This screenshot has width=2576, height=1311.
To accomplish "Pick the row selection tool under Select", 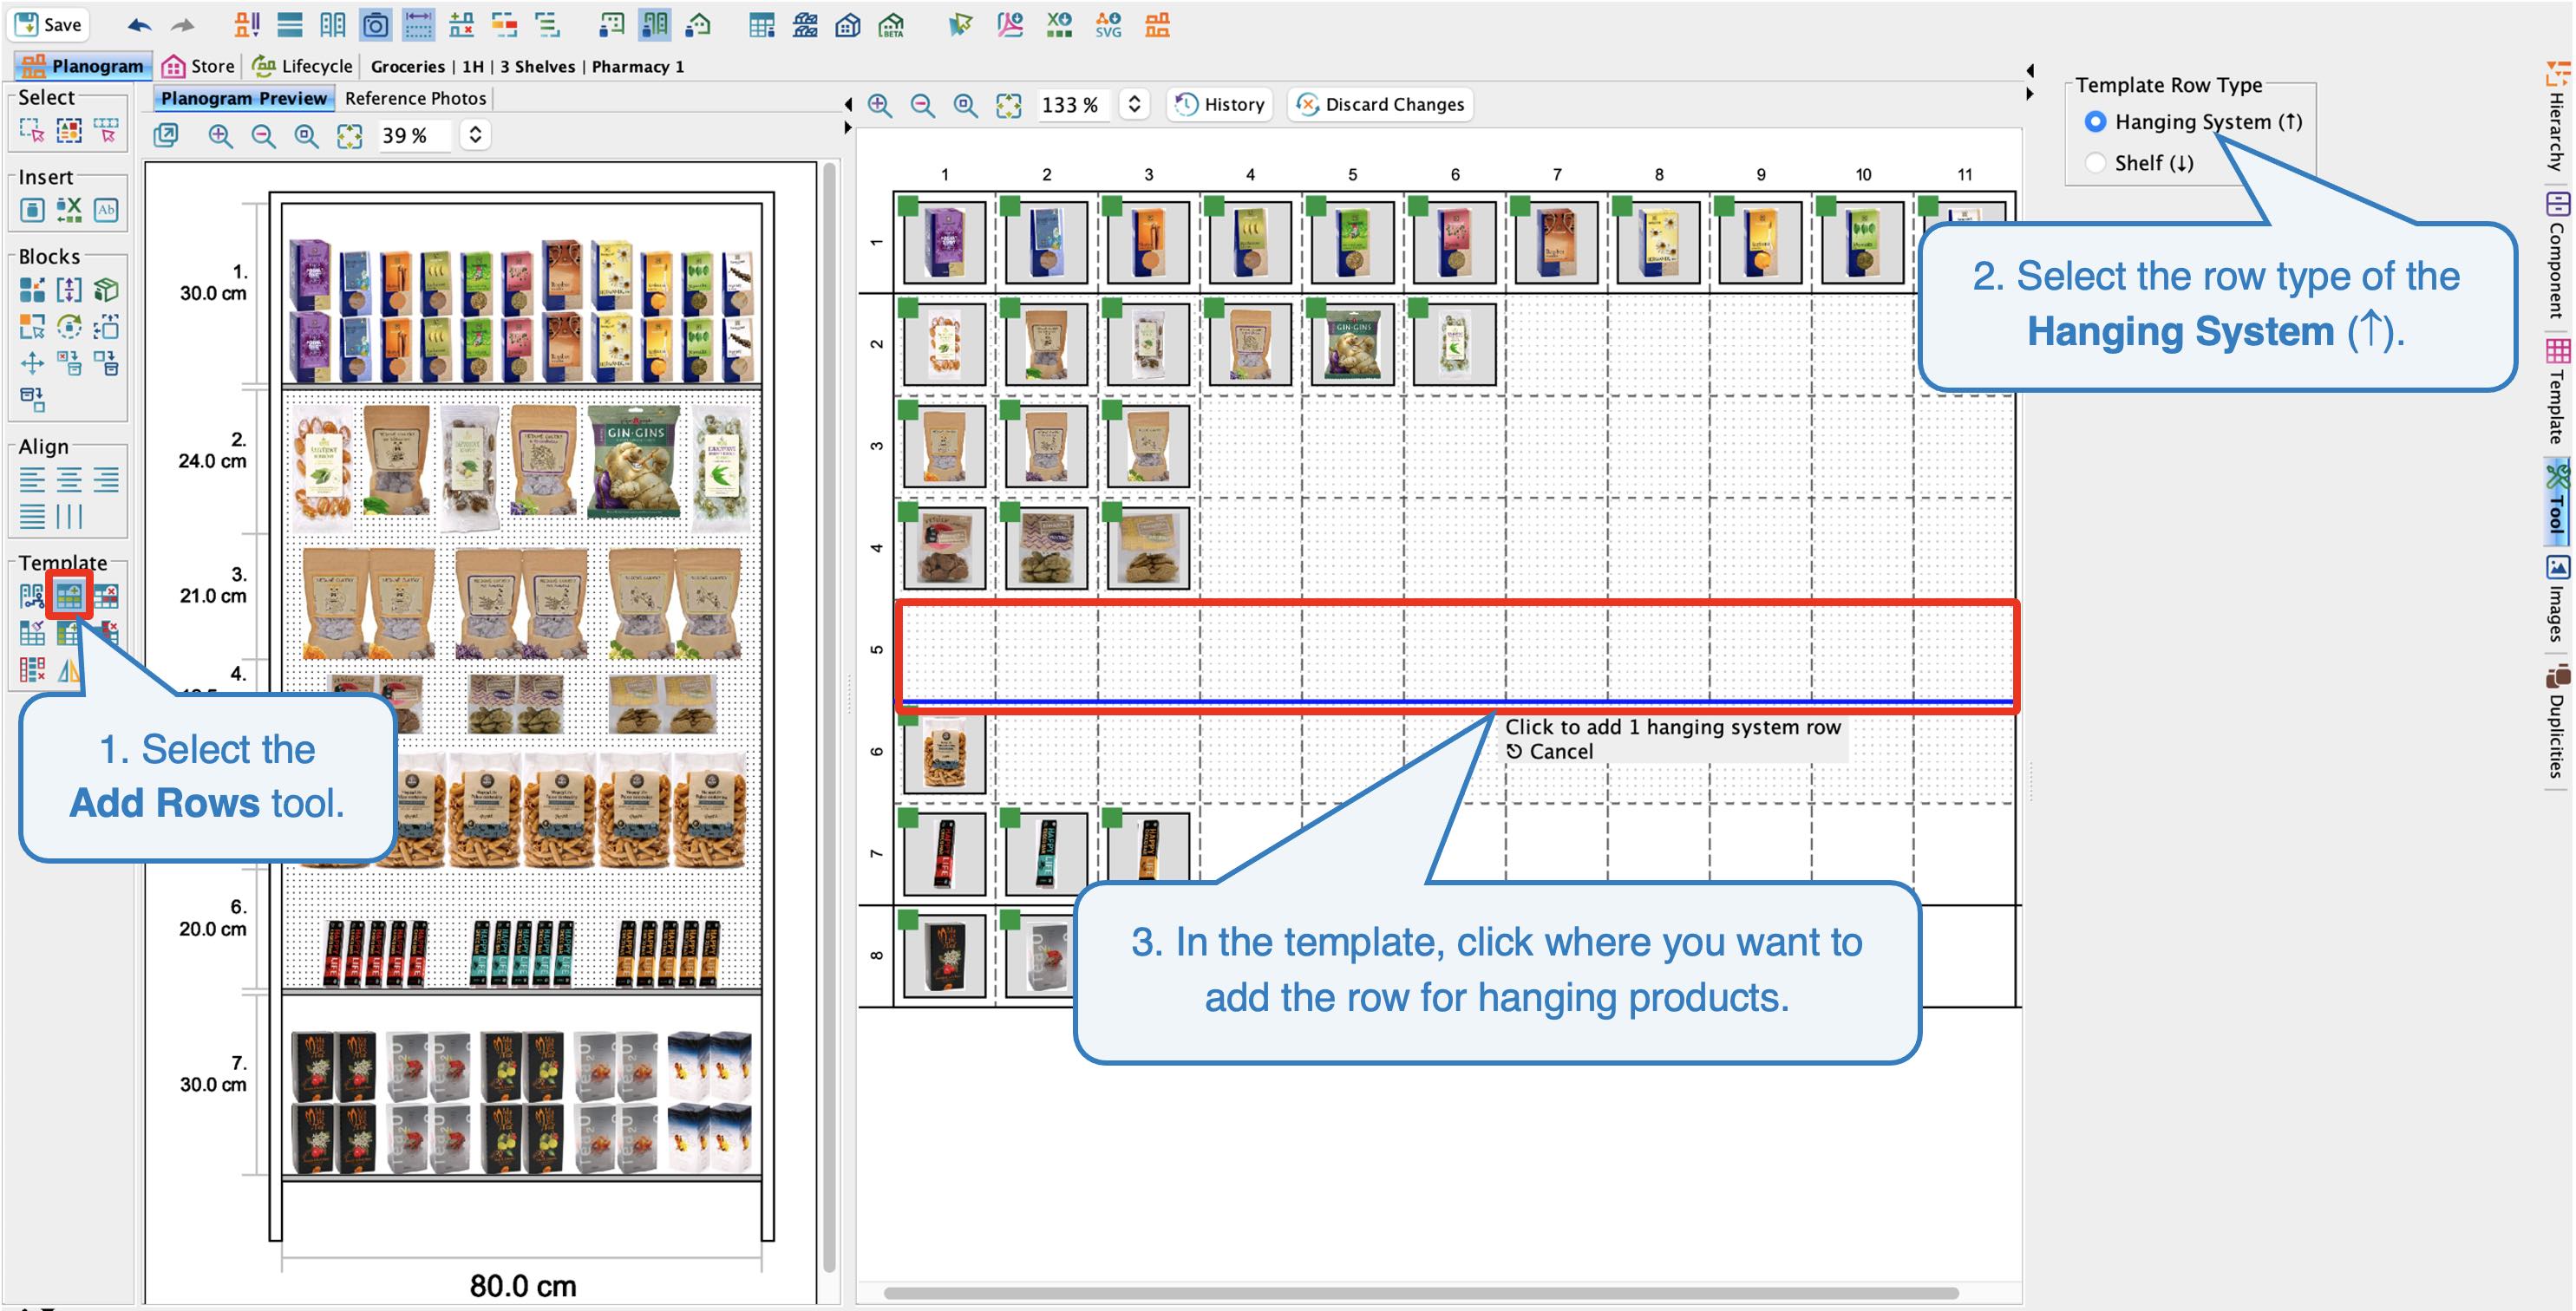I will [x=106, y=130].
